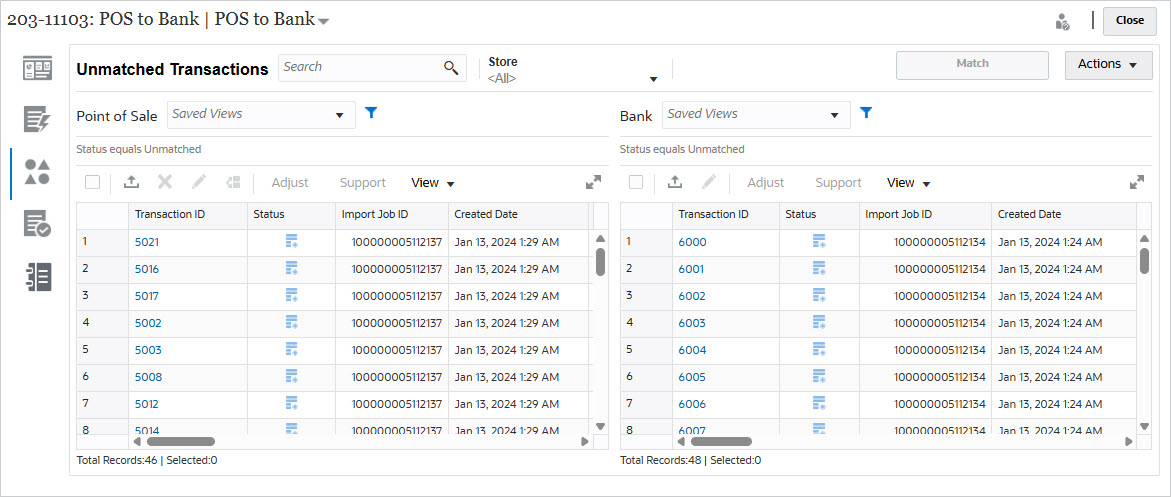Click the search magnifier icon
Viewport: 1171px width, 497px height.
pyautogui.click(x=451, y=68)
